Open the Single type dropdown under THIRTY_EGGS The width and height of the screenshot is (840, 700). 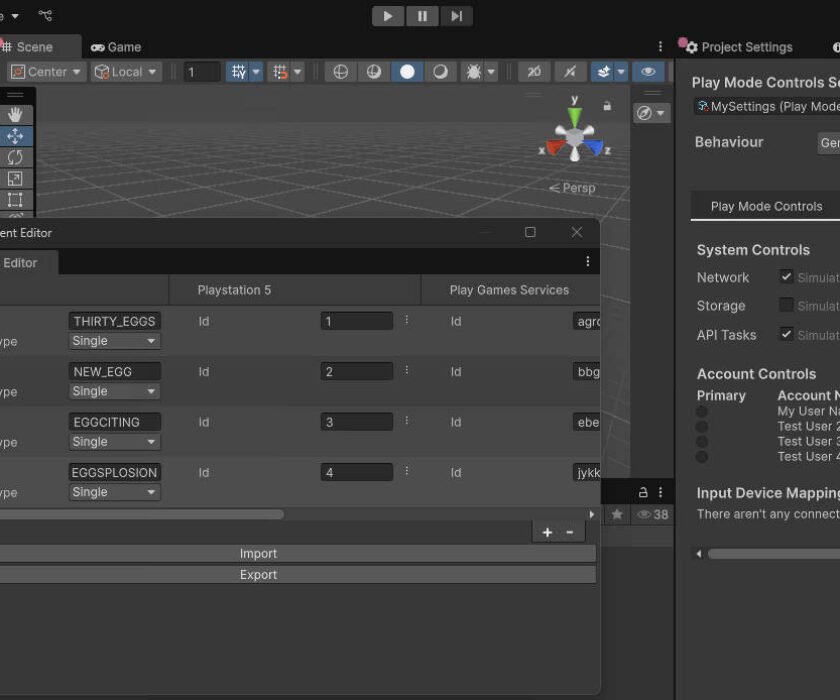click(x=113, y=342)
